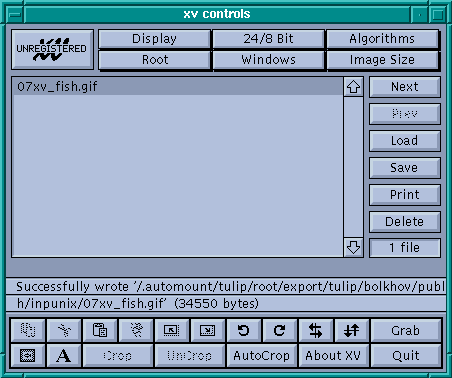
Task: Flip image horizontally
Action: point(316,330)
